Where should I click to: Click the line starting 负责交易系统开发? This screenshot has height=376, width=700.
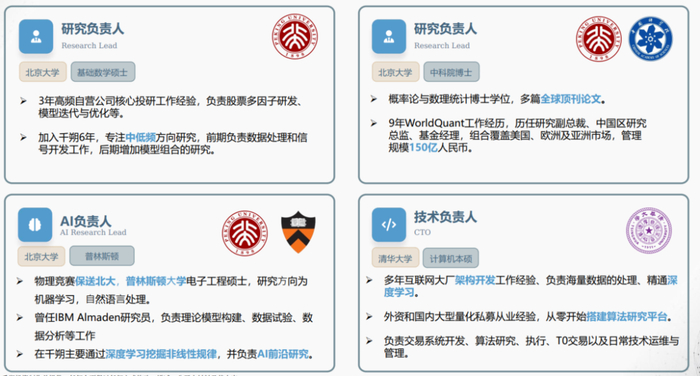click(x=531, y=341)
